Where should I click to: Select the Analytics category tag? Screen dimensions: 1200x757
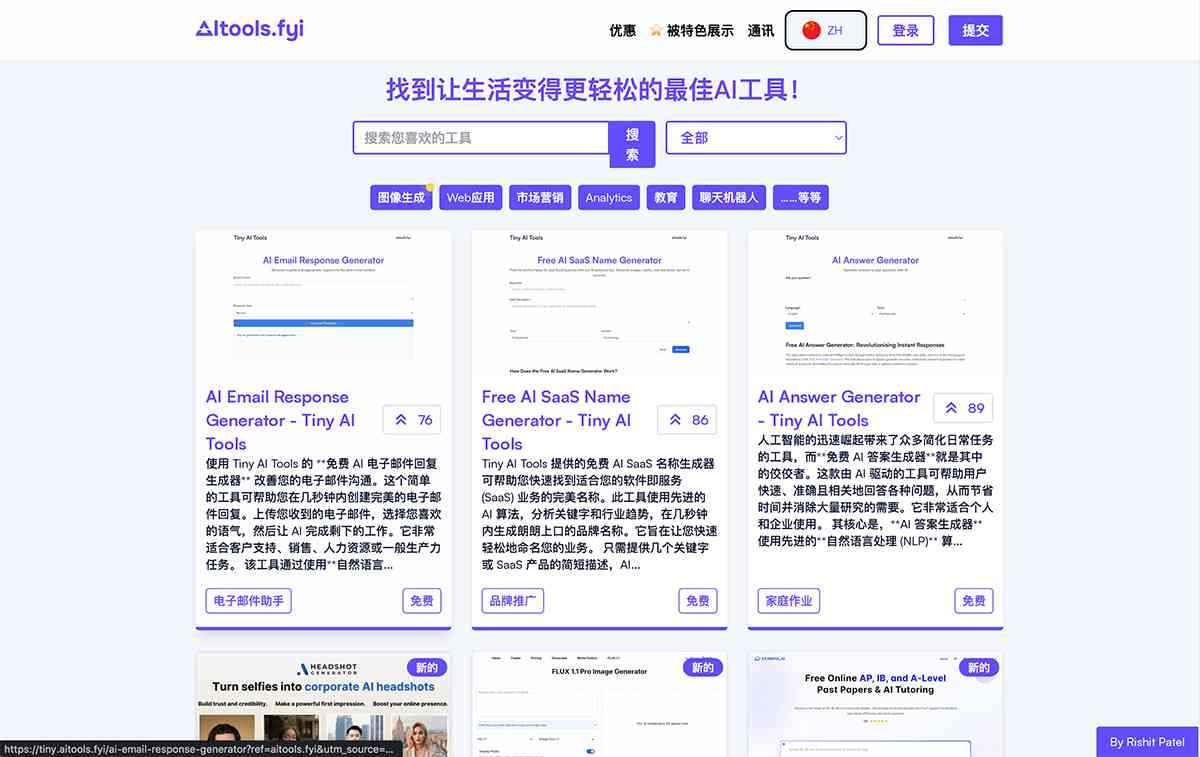coord(609,197)
